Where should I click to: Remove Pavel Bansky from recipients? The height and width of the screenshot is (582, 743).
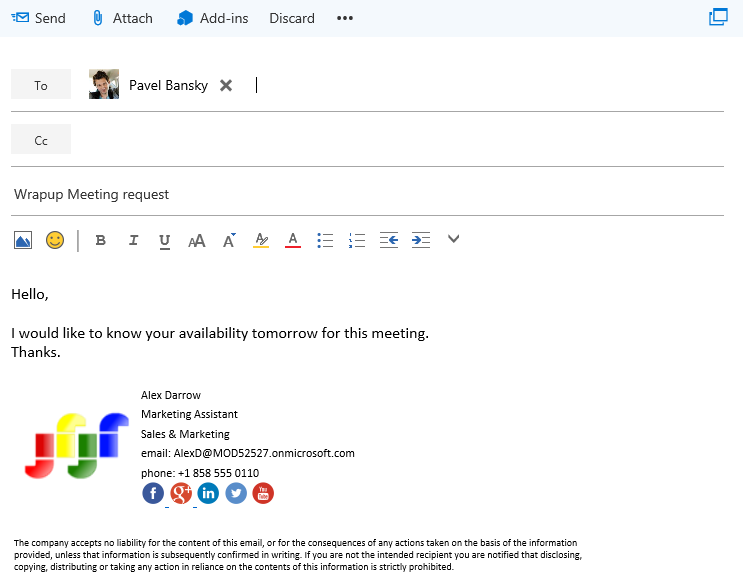(226, 85)
